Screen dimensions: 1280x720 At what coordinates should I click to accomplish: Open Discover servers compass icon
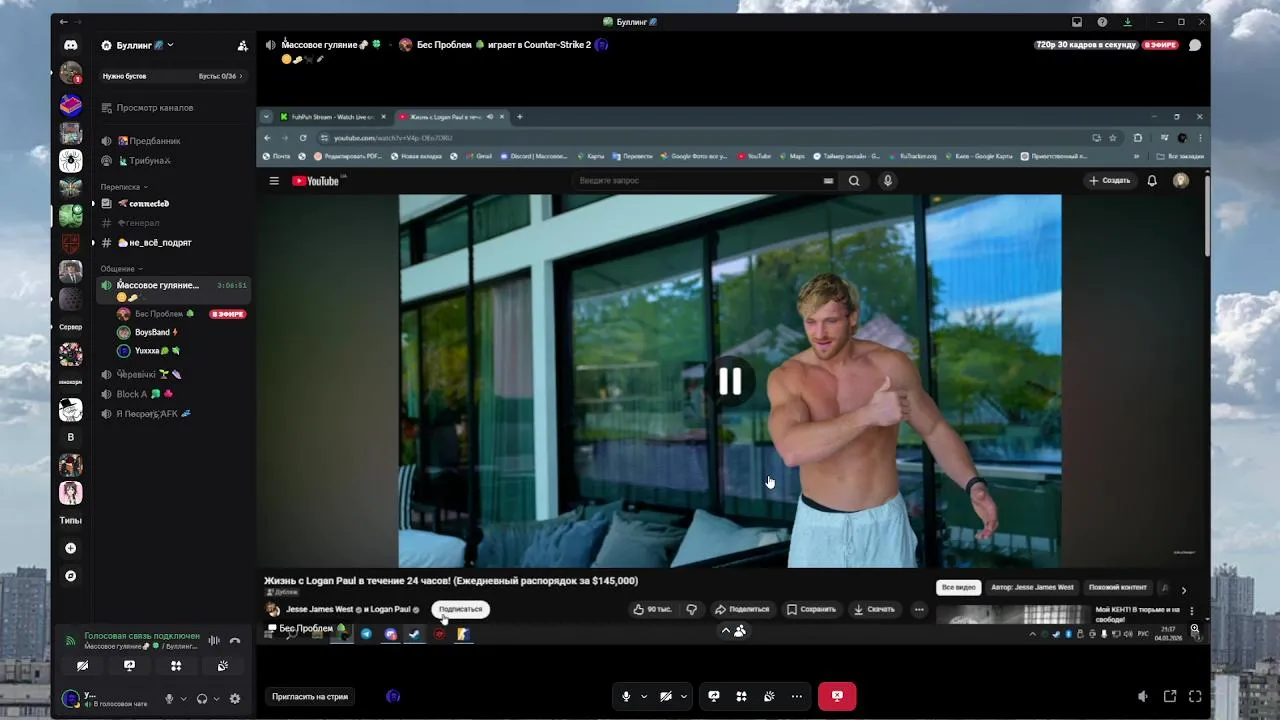pos(70,576)
